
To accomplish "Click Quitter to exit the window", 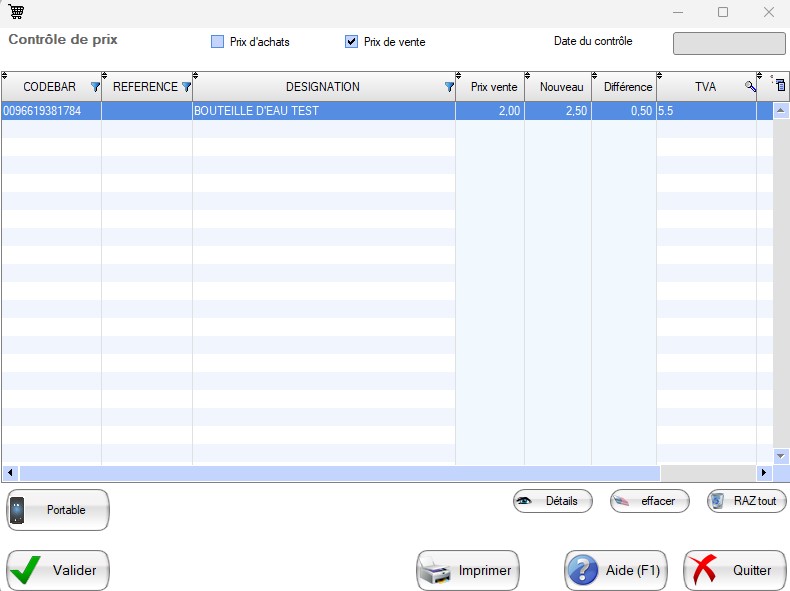I will click(x=734, y=571).
